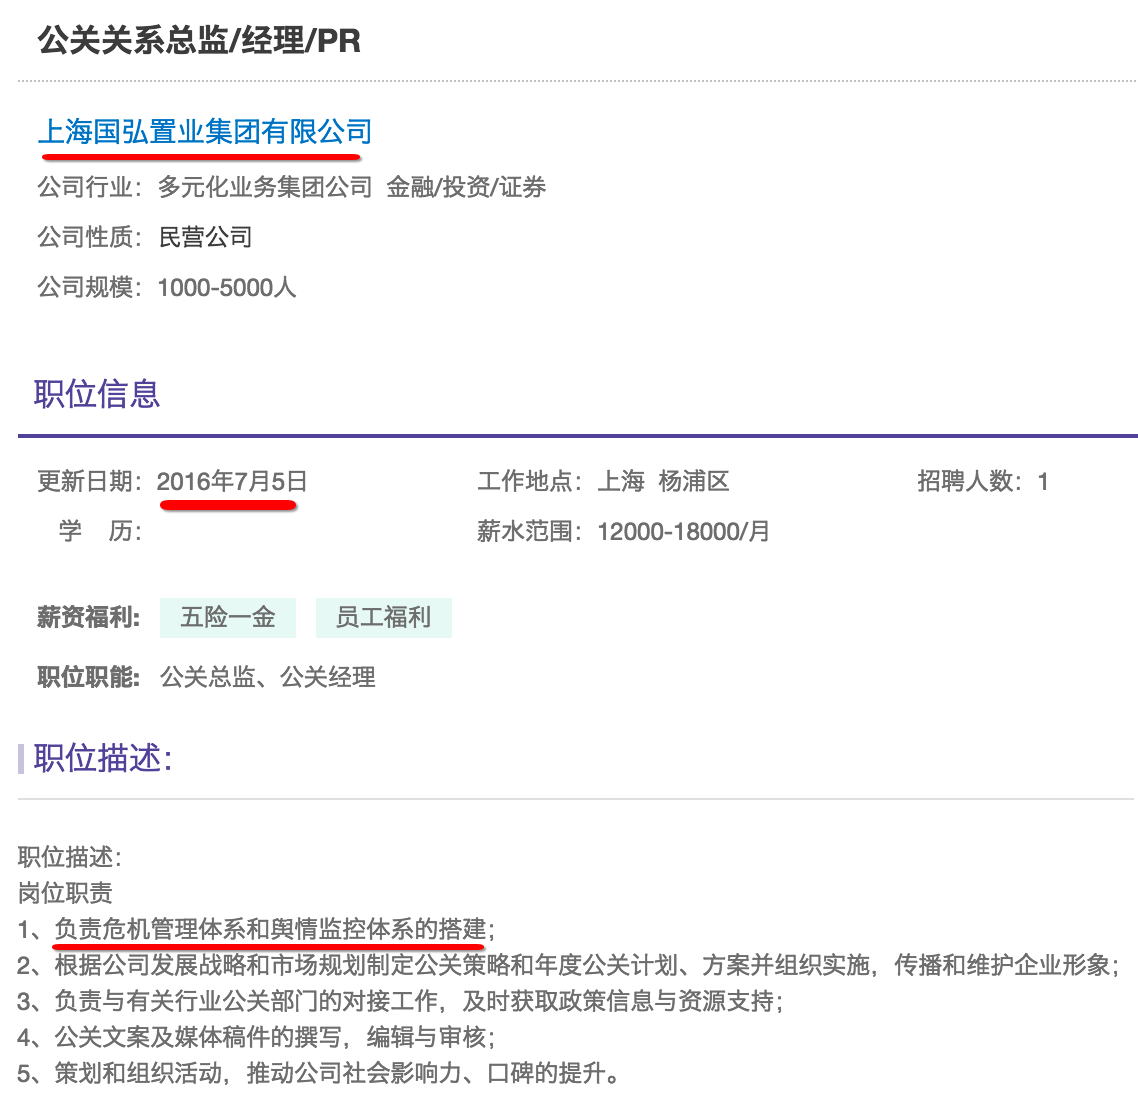Viewport: 1138px width, 1114px height.
Task: Click the 招聘人数 value 1
Action: click(1043, 481)
